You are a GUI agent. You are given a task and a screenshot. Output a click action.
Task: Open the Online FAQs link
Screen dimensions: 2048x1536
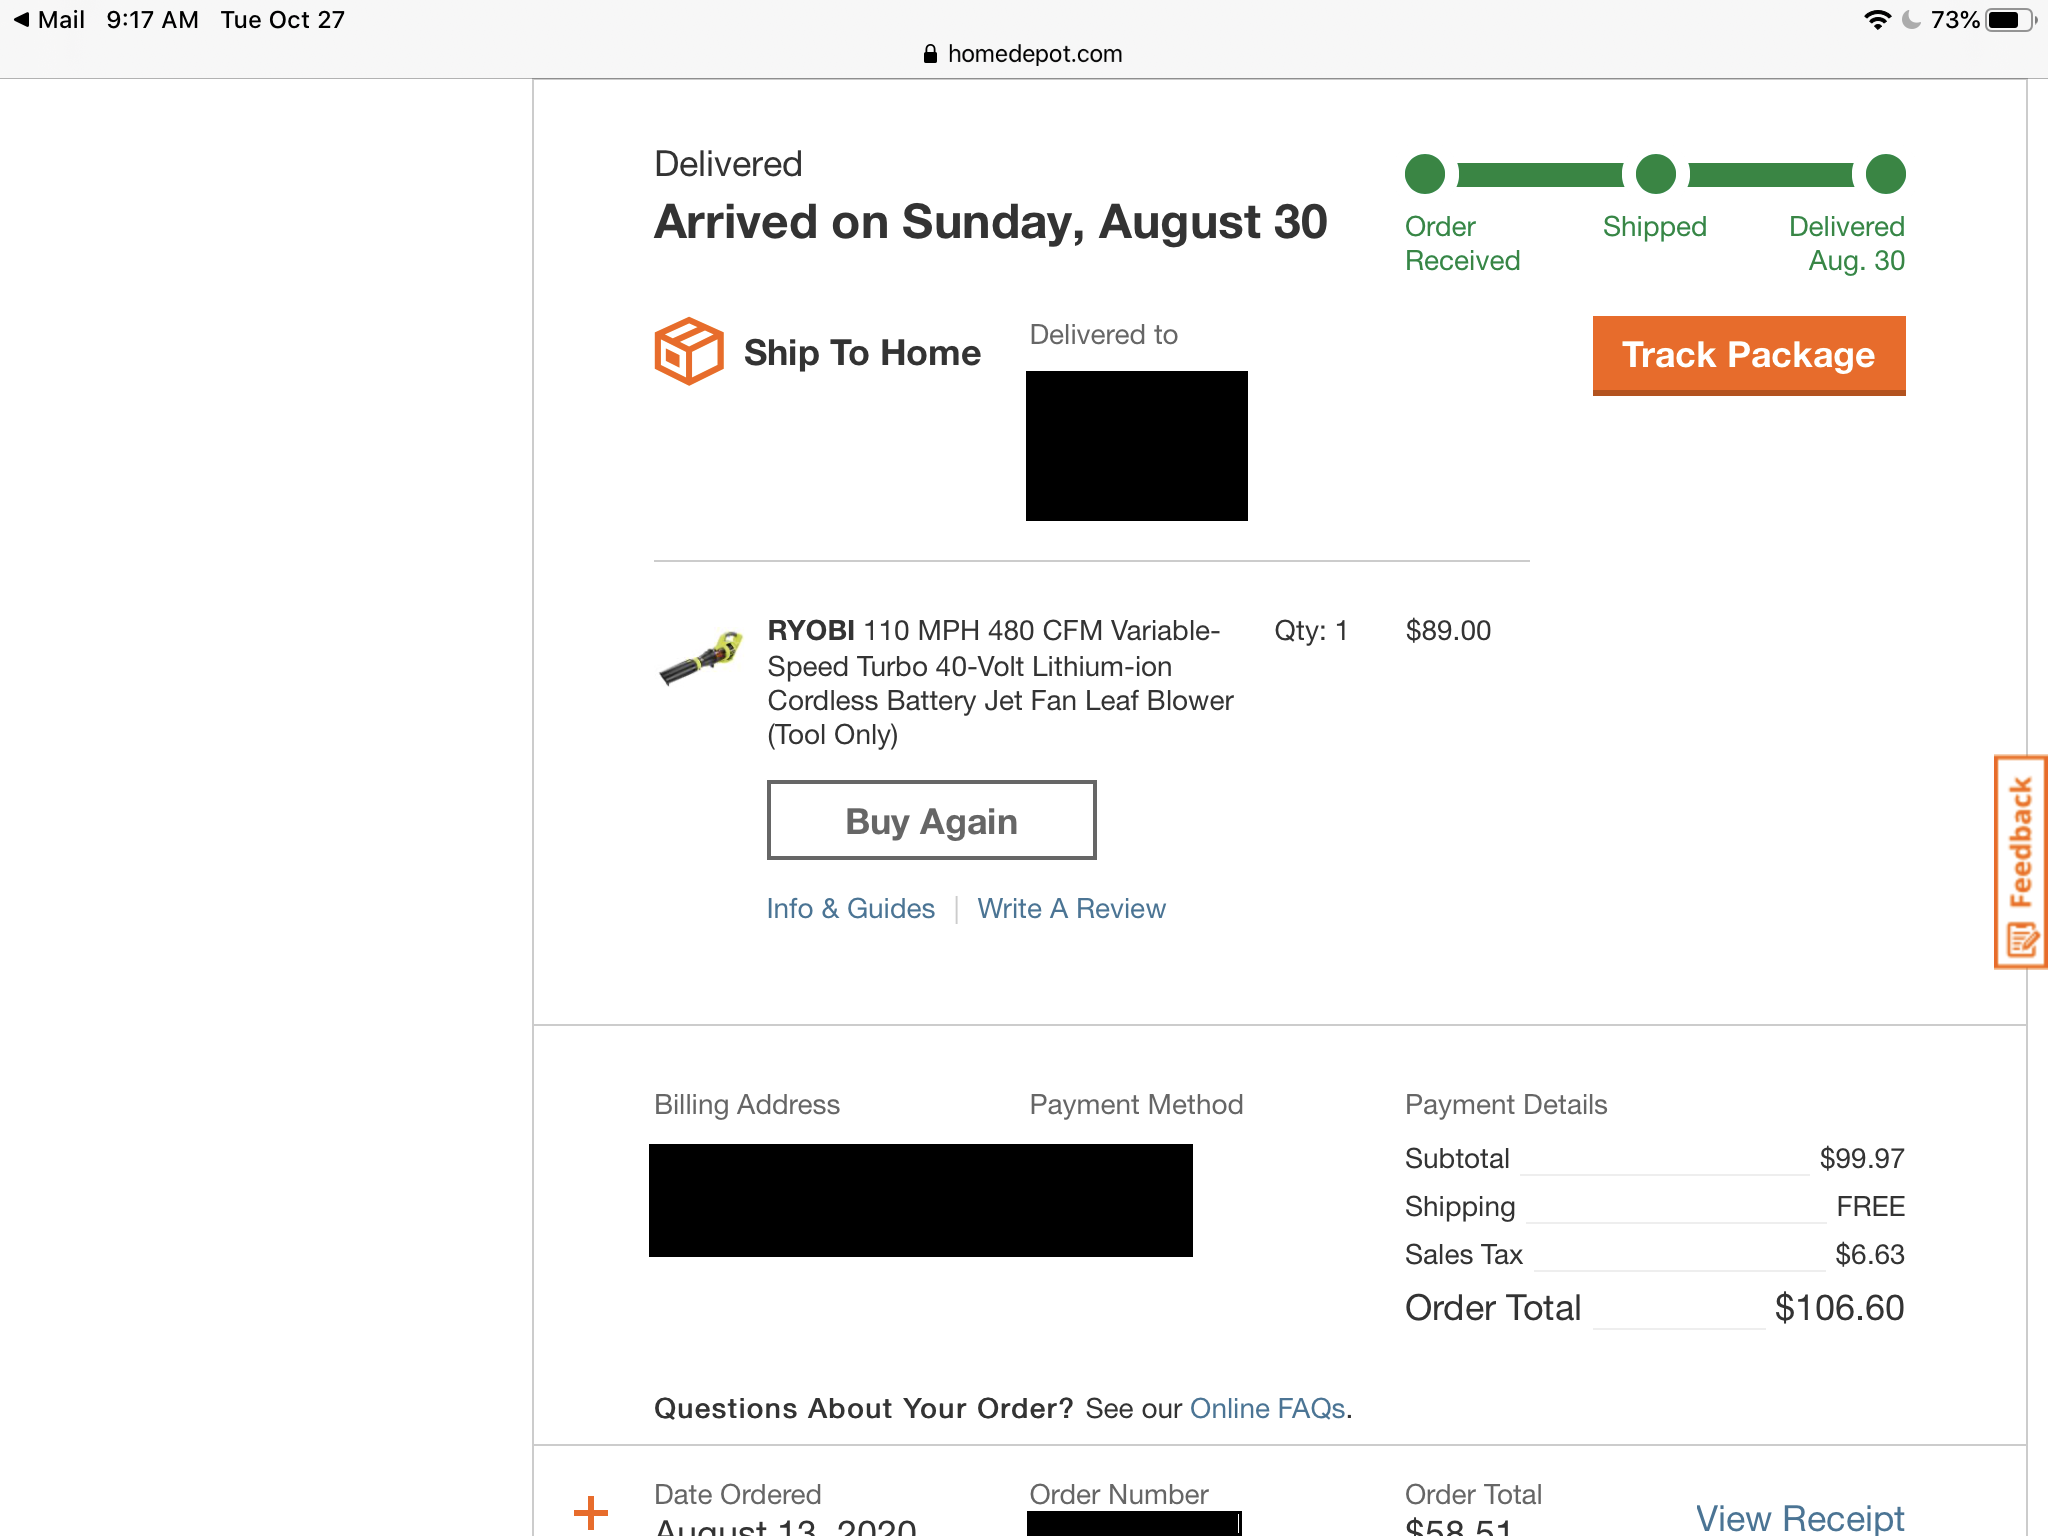[1267, 1408]
